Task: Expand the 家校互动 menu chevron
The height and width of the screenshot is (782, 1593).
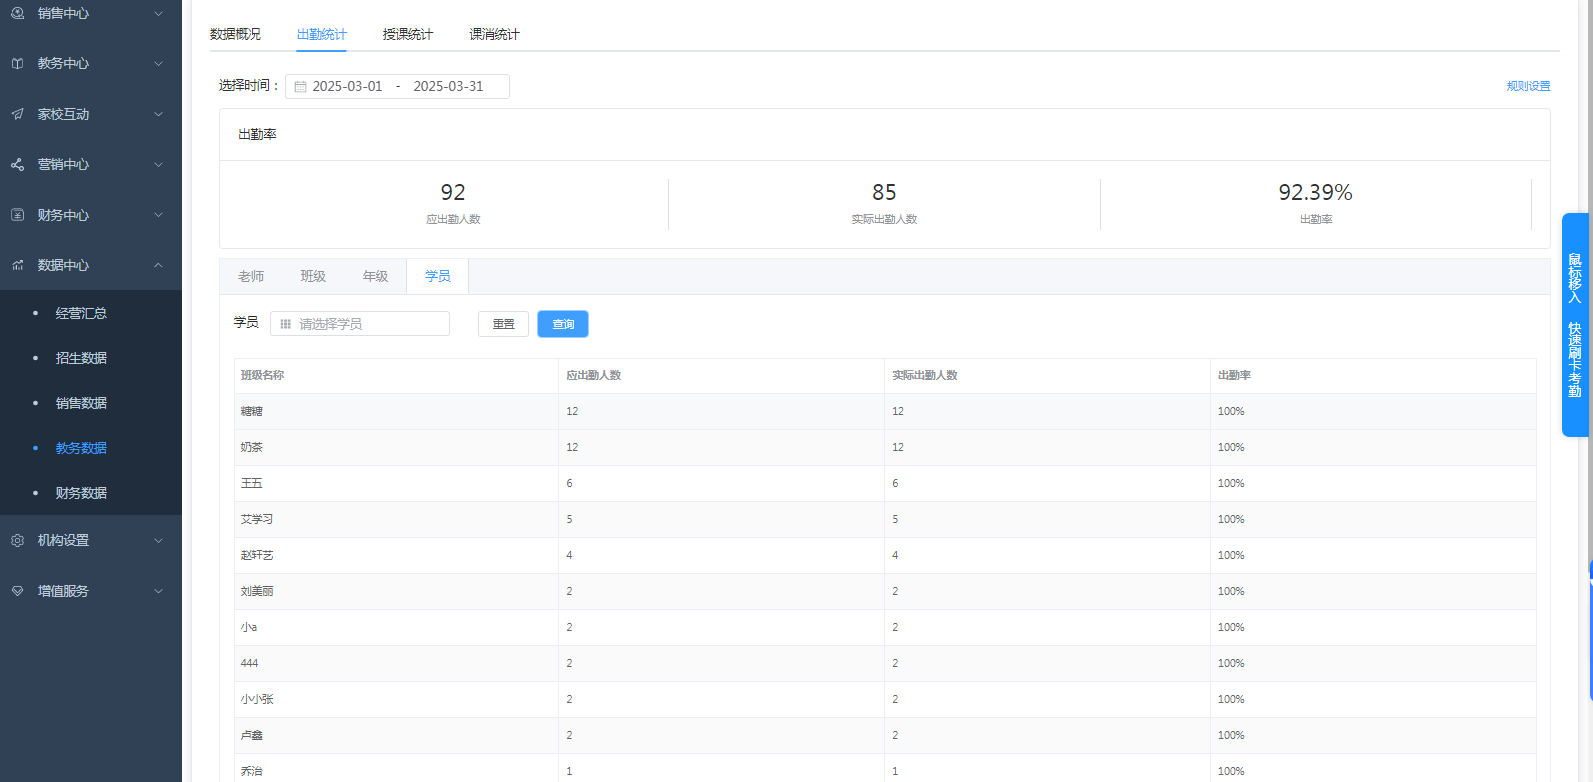Action: (x=158, y=114)
